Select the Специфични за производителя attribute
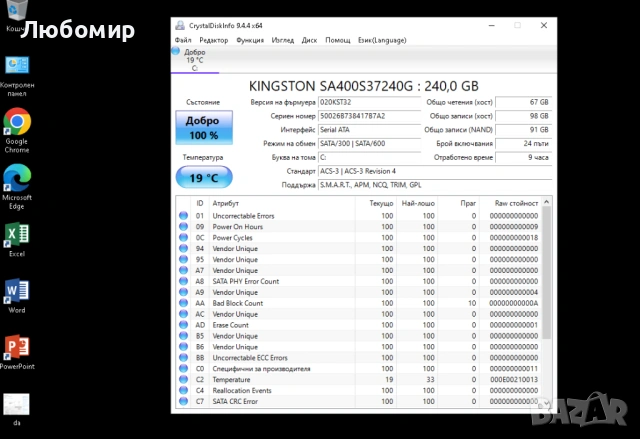This screenshot has height=439, width=640. [261, 368]
